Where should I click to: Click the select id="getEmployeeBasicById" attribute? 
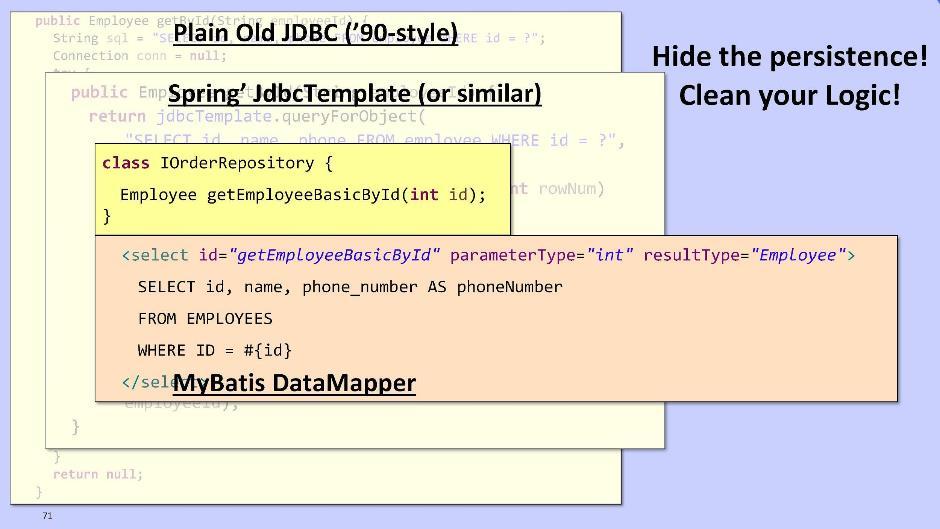(x=320, y=256)
